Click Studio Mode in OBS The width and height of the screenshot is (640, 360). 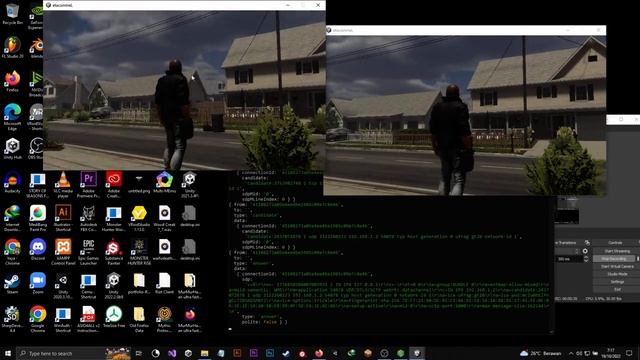[617, 274]
